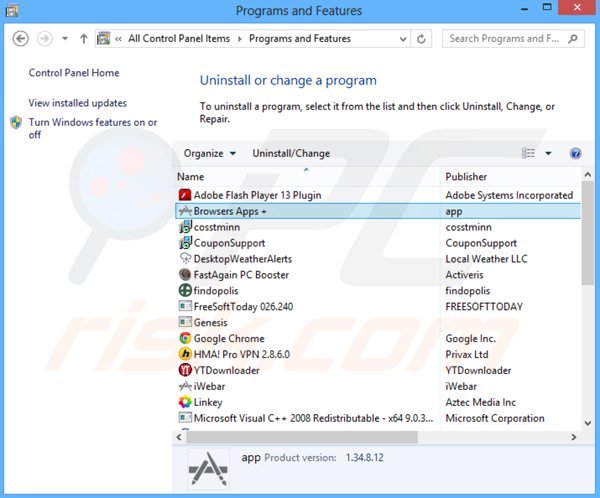Open Help with the question mark icon
This screenshot has height=498, width=600.
(x=575, y=153)
